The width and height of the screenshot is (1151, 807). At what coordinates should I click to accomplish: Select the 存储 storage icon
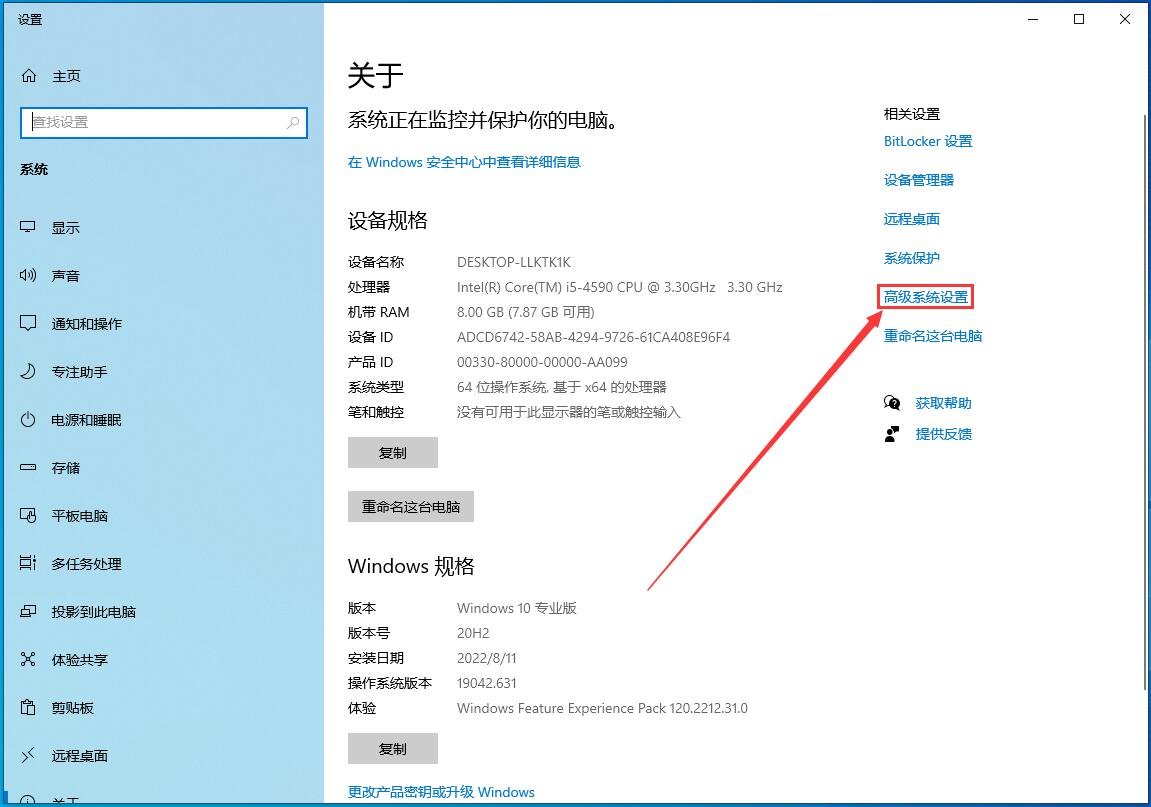pos(29,468)
